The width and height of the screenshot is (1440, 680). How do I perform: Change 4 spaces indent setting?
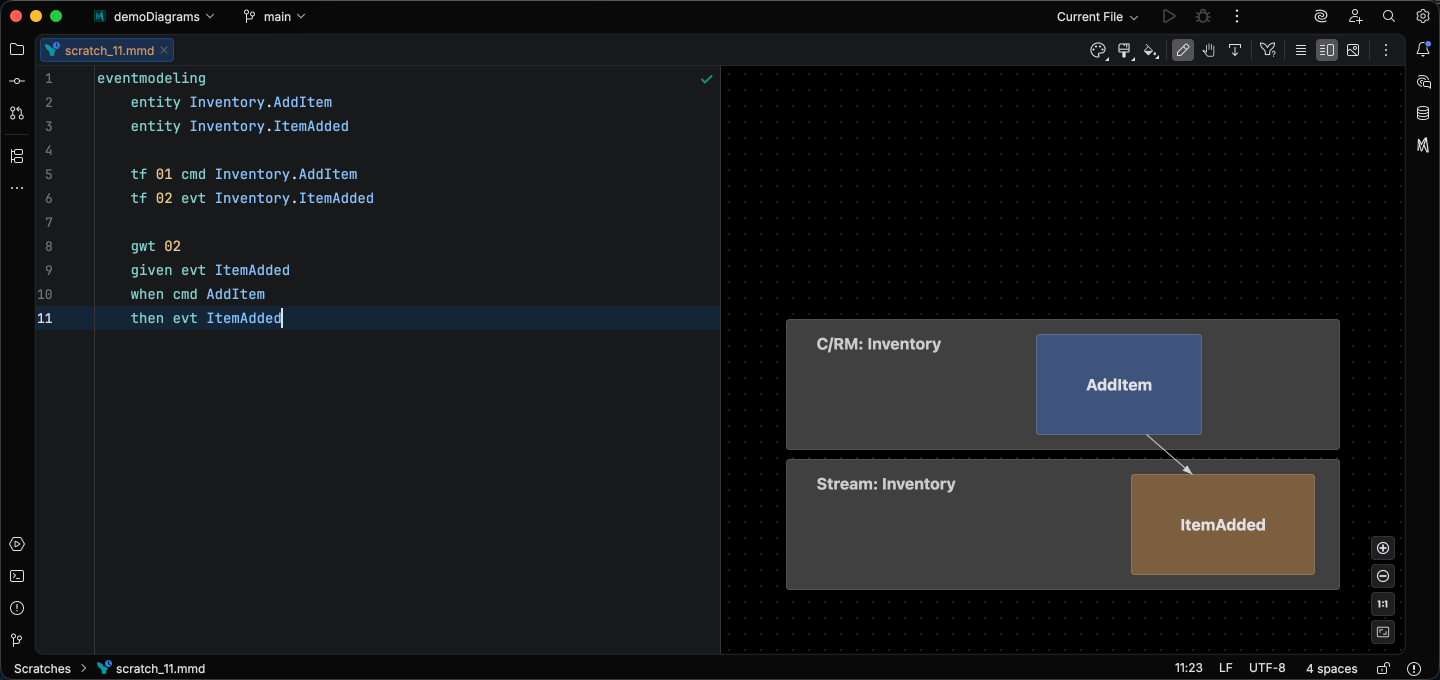click(1332, 668)
